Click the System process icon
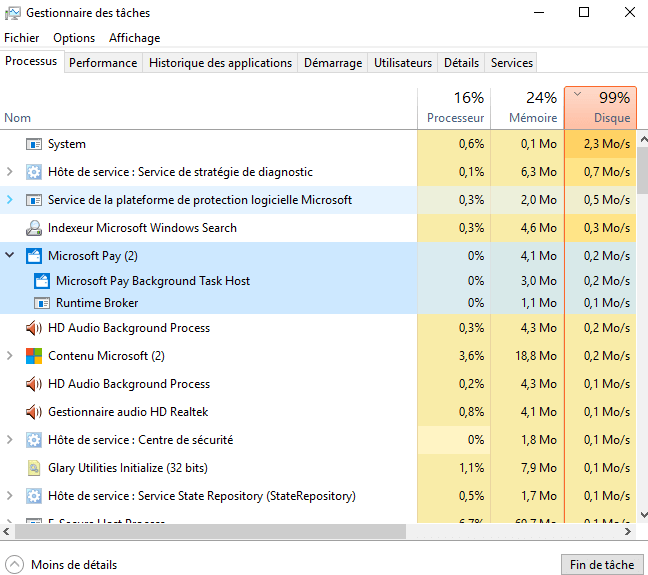The width and height of the screenshot is (648, 575). 33,144
